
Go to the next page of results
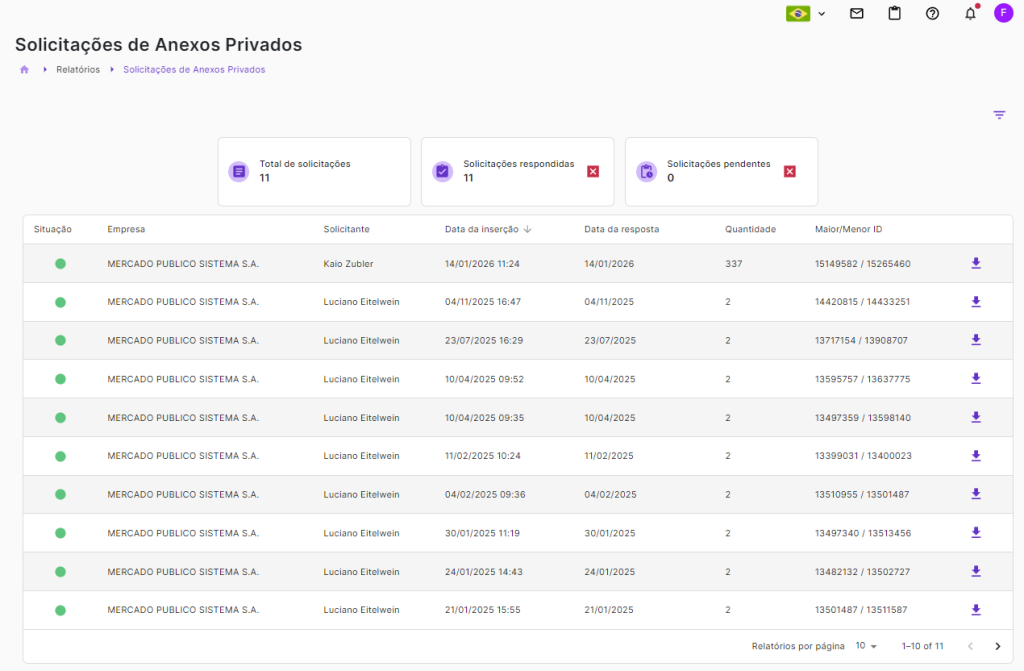(x=997, y=646)
